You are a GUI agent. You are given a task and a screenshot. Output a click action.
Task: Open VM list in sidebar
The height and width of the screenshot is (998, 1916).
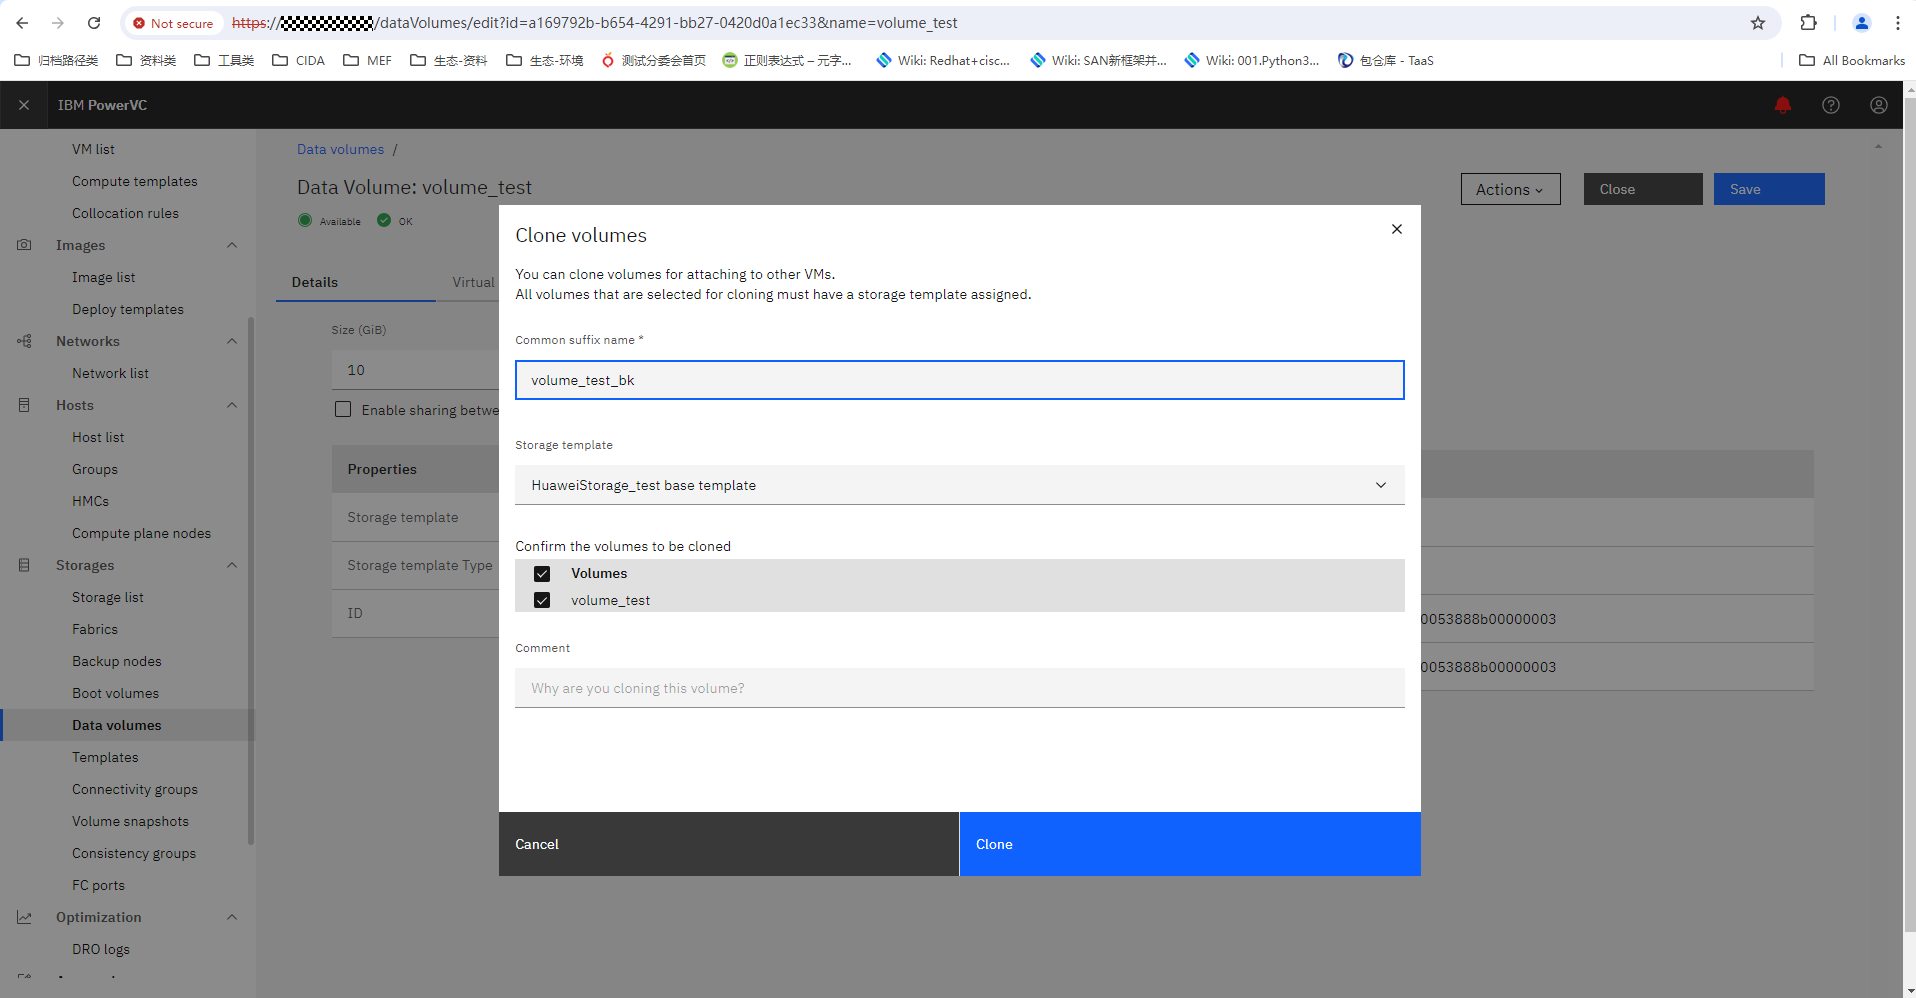(x=93, y=149)
